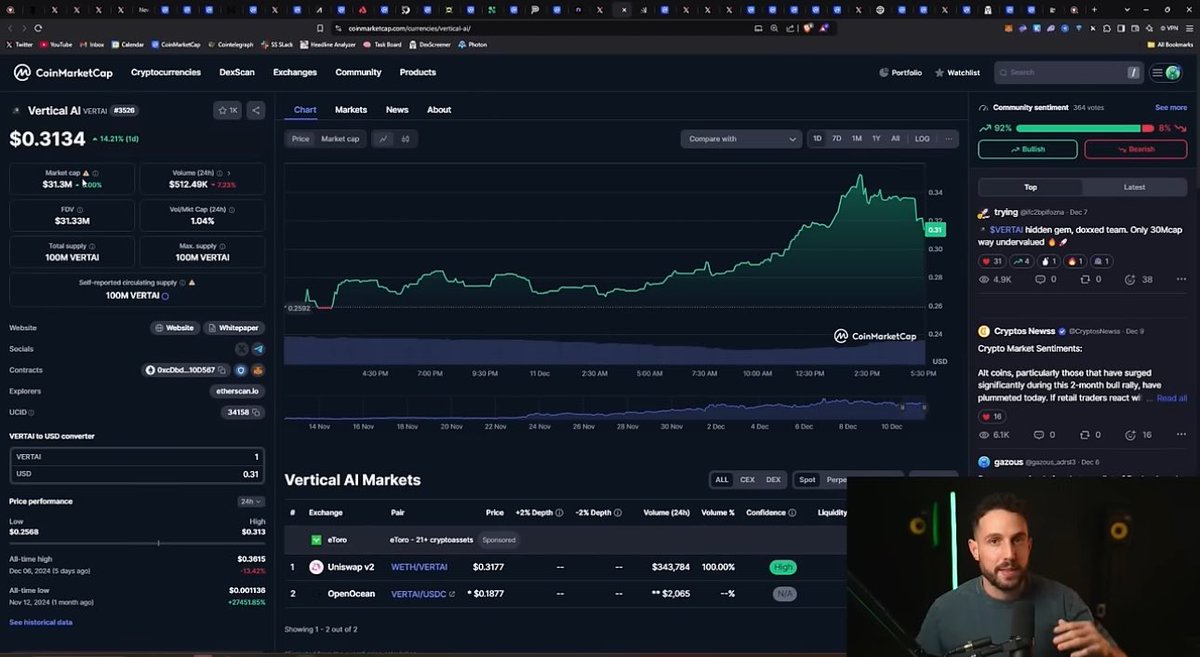Screen dimensions: 1200x657
Task: Click the FDV info icon
Action: 82,209
